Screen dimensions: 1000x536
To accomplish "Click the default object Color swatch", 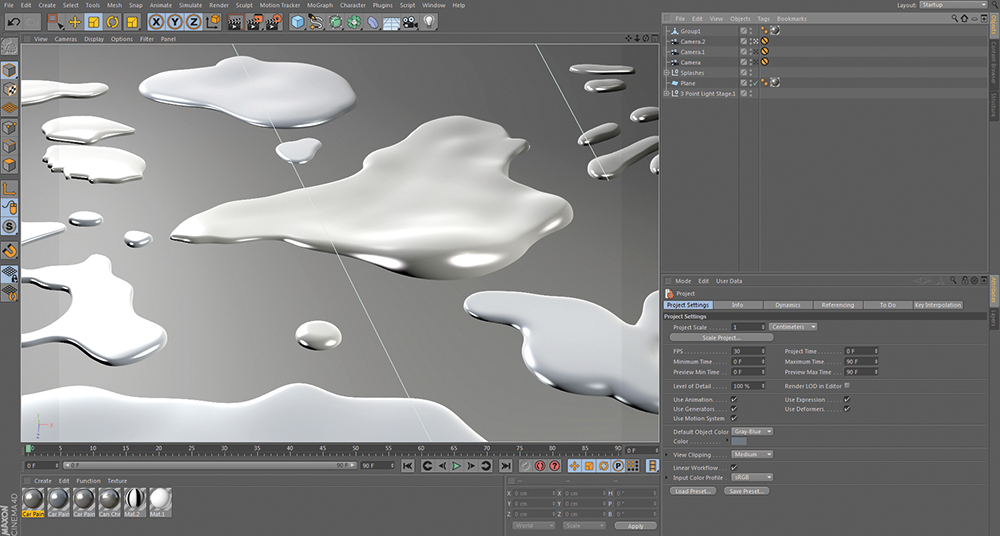I will click(739, 442).
